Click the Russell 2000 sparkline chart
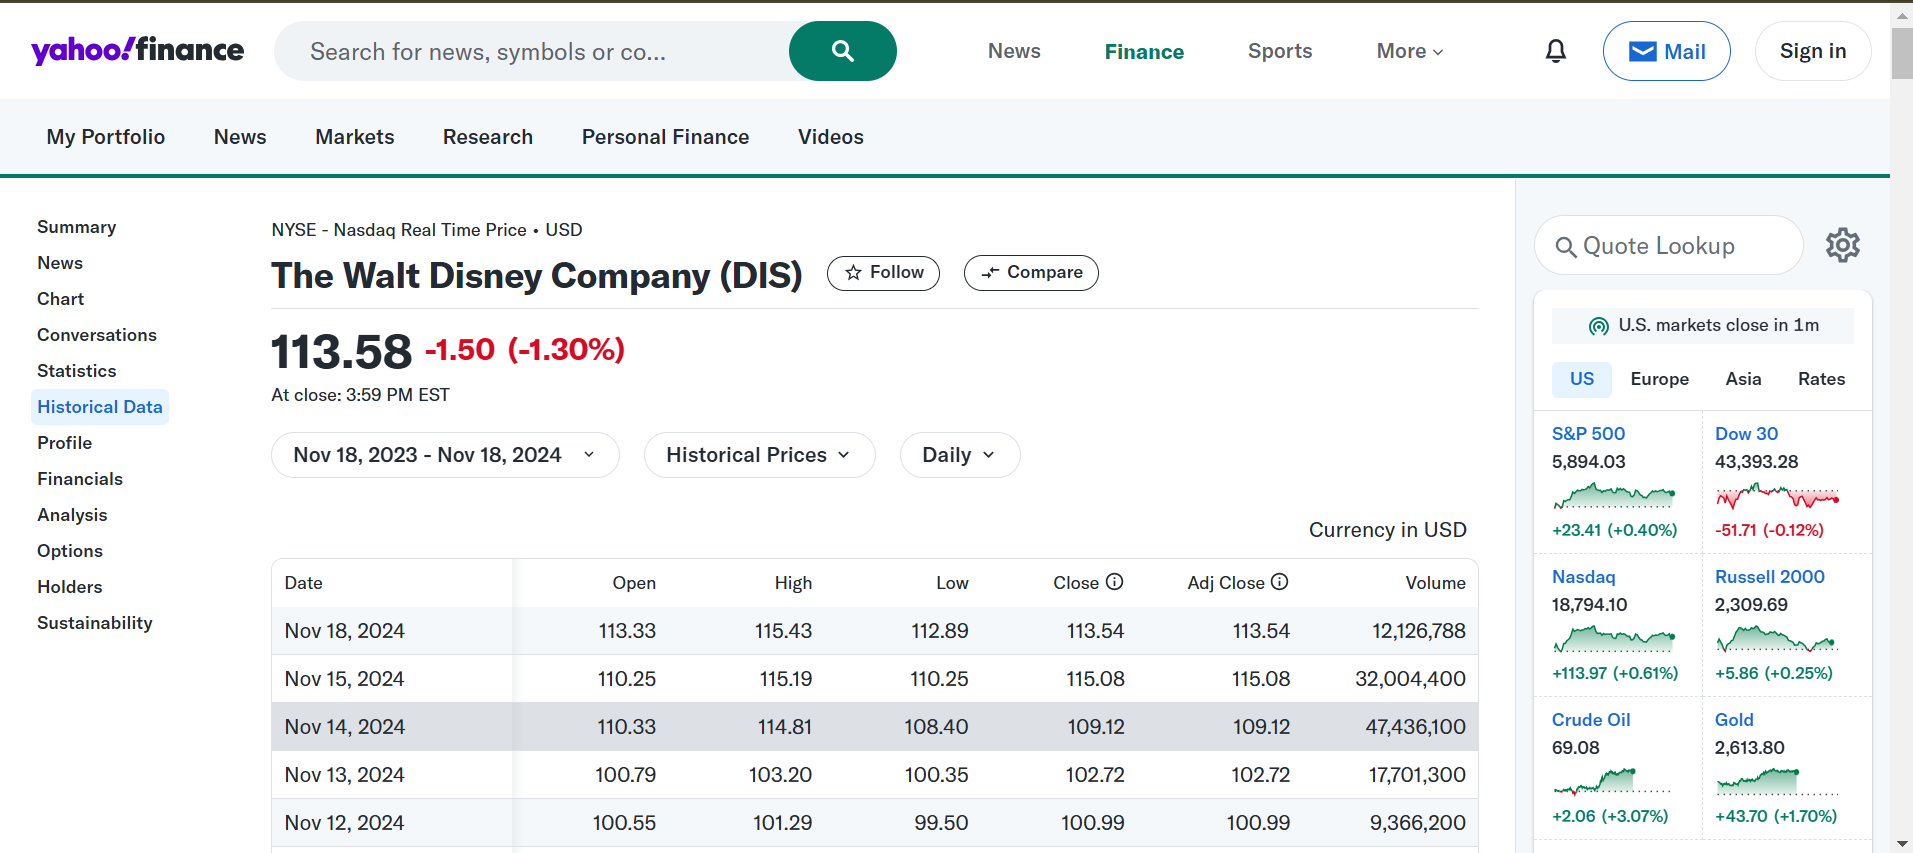1913x853 pixels. tap(1777, 638)
